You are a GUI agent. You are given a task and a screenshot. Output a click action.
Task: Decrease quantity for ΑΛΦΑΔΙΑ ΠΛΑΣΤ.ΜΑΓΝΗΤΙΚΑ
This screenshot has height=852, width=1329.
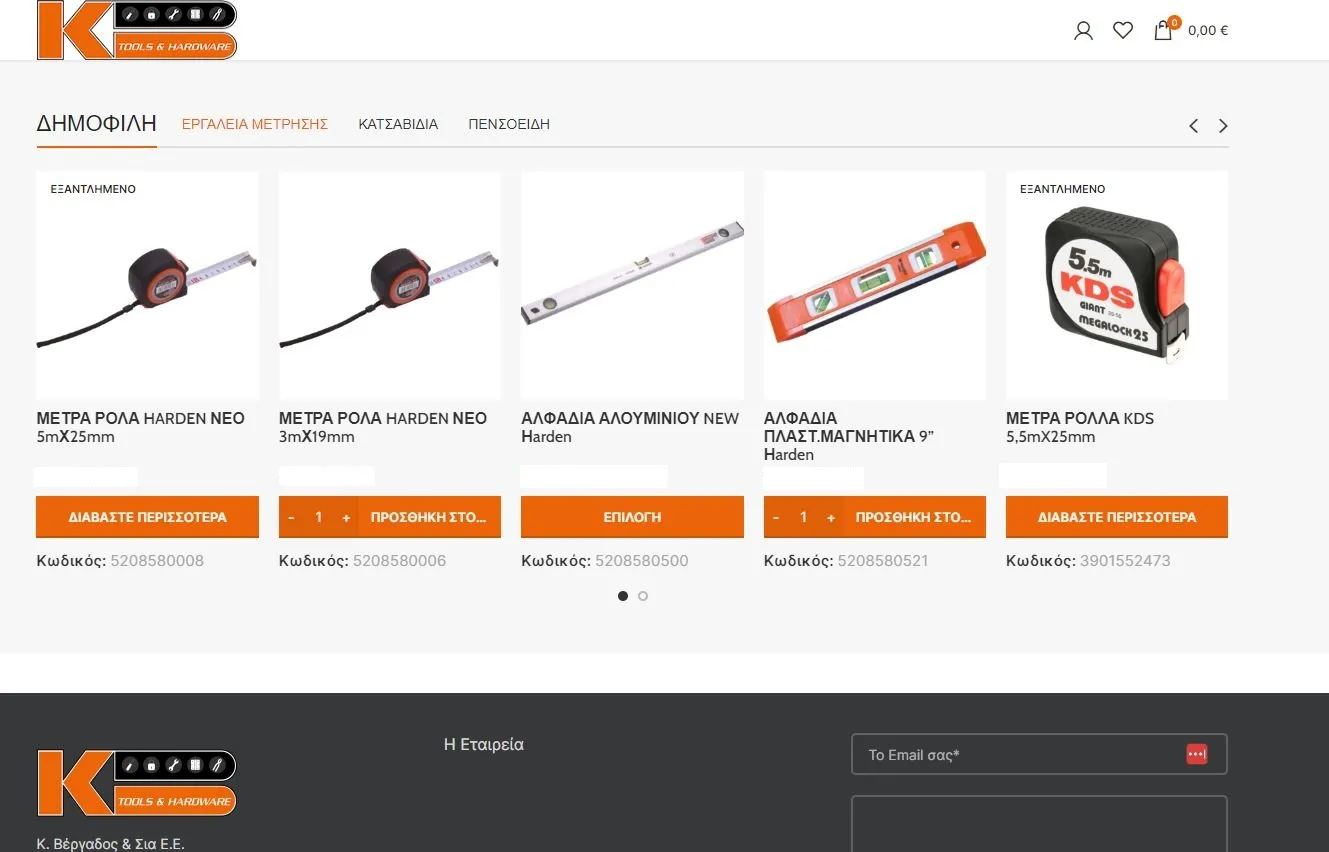(776, 517)
